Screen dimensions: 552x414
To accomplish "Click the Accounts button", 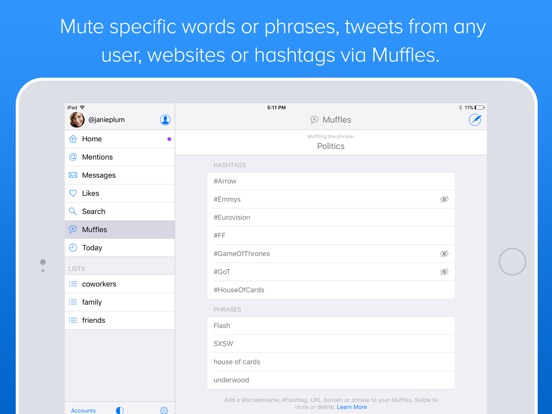I will [x=83, y=410].
